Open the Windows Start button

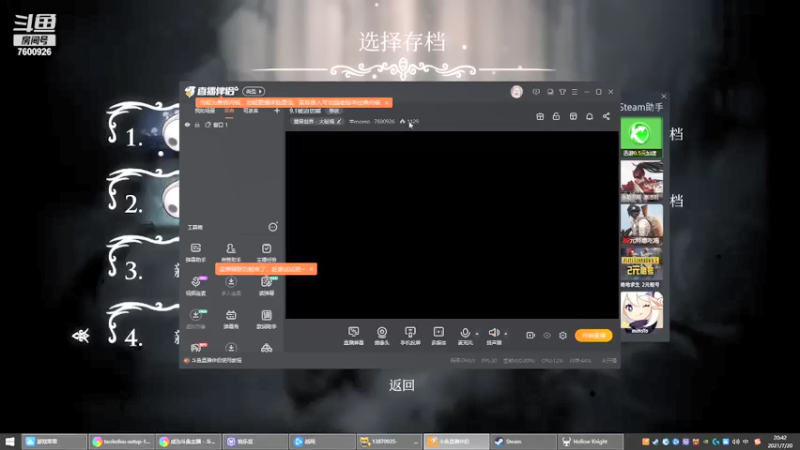click(10, 441)
